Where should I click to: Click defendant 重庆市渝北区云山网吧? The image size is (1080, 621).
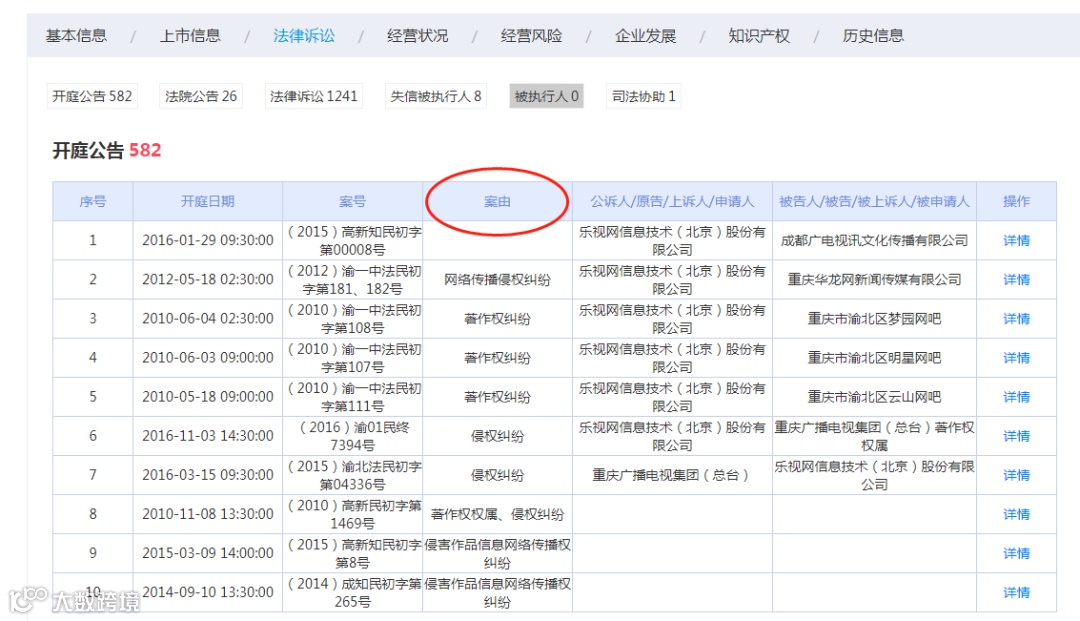874,397
